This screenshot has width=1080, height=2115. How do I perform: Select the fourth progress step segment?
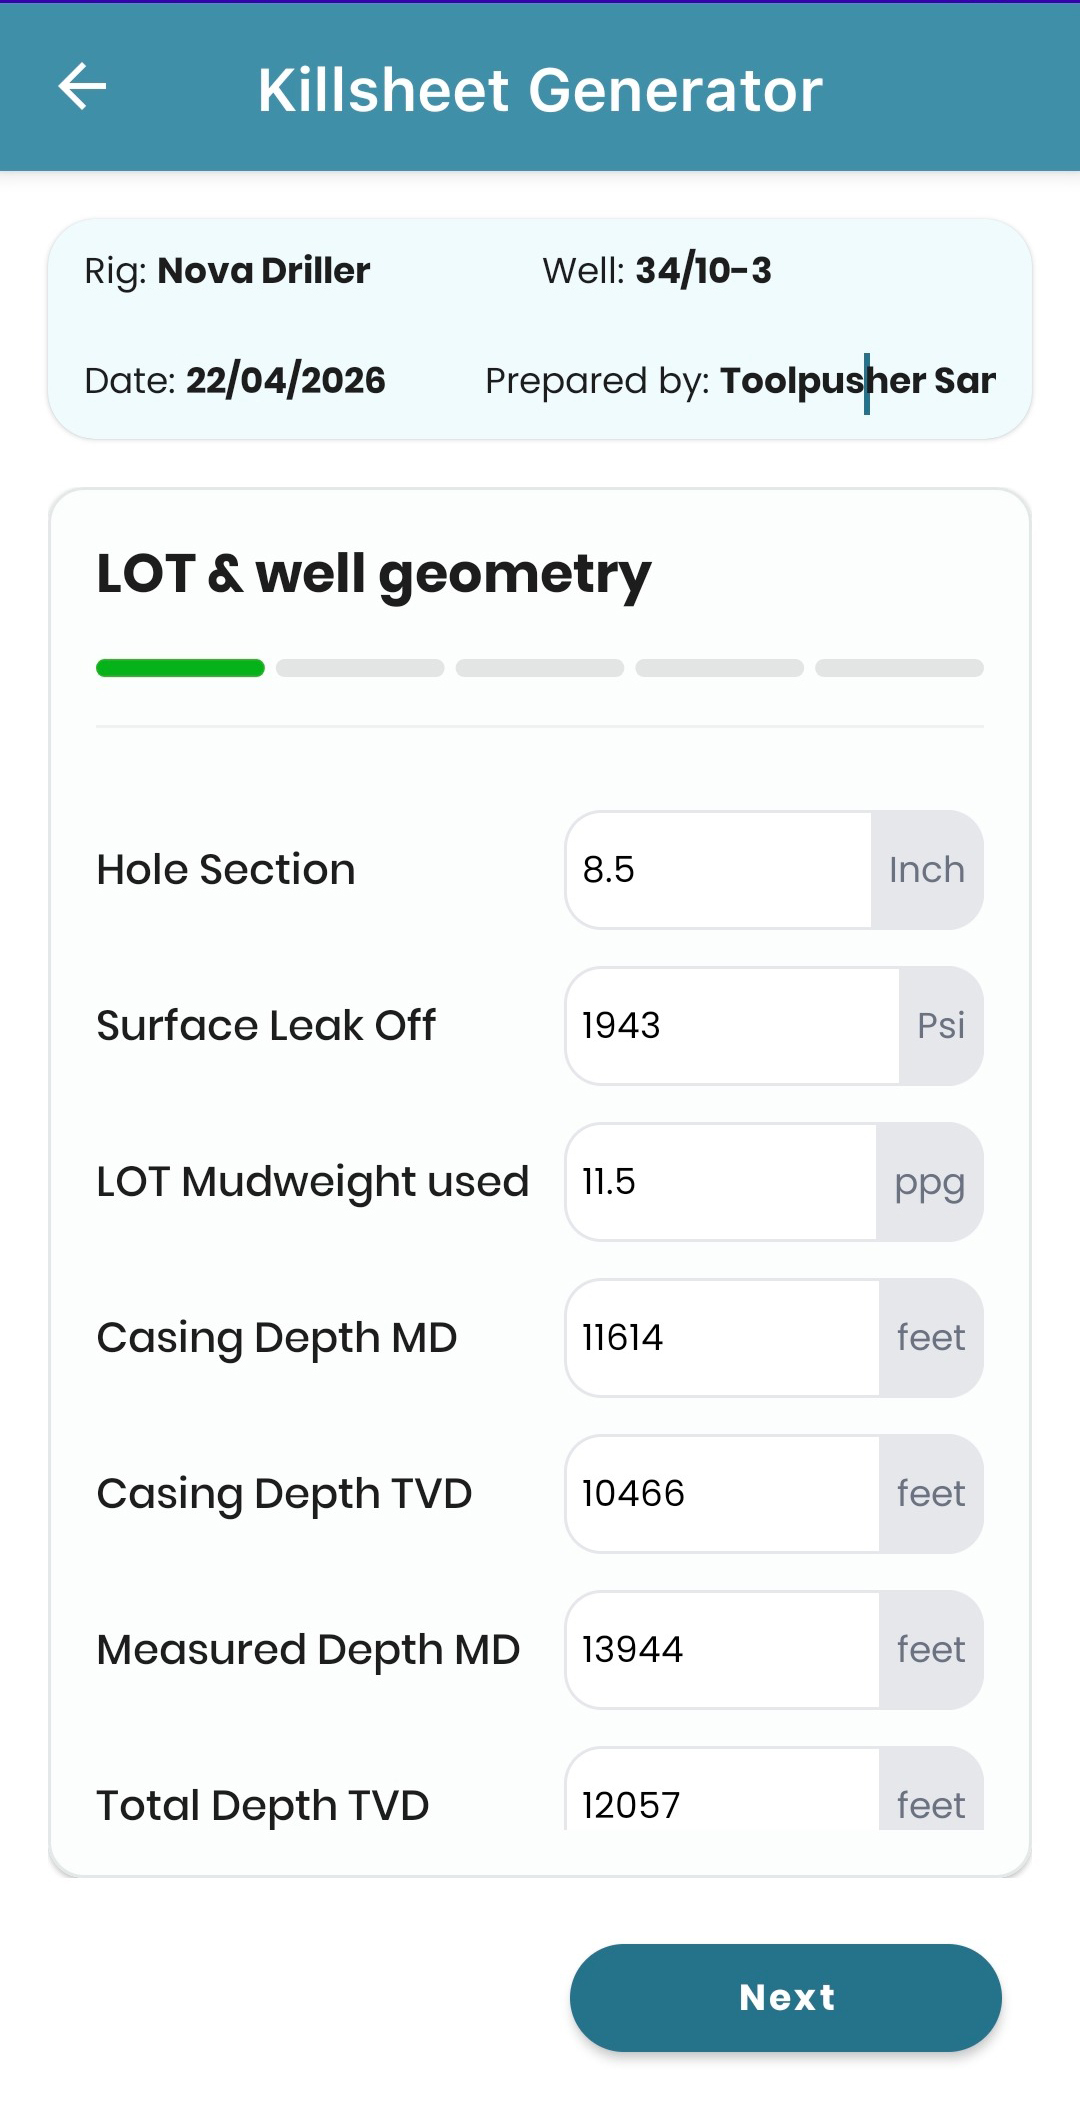pyautogui.click(x=720, y=668)
